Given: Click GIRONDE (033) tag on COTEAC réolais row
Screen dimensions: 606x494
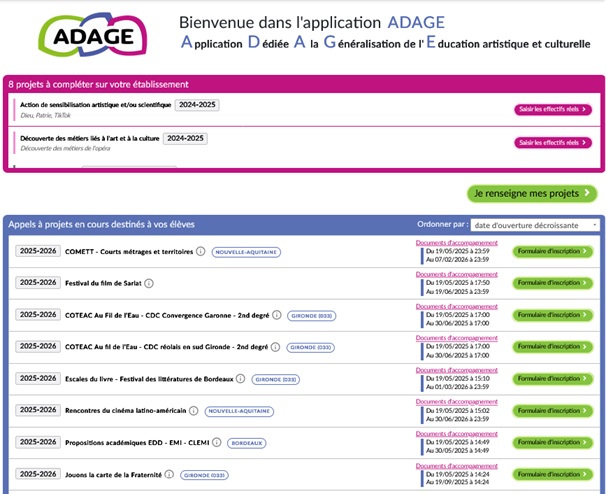Looking at the screenshot, I should (310, 348).
